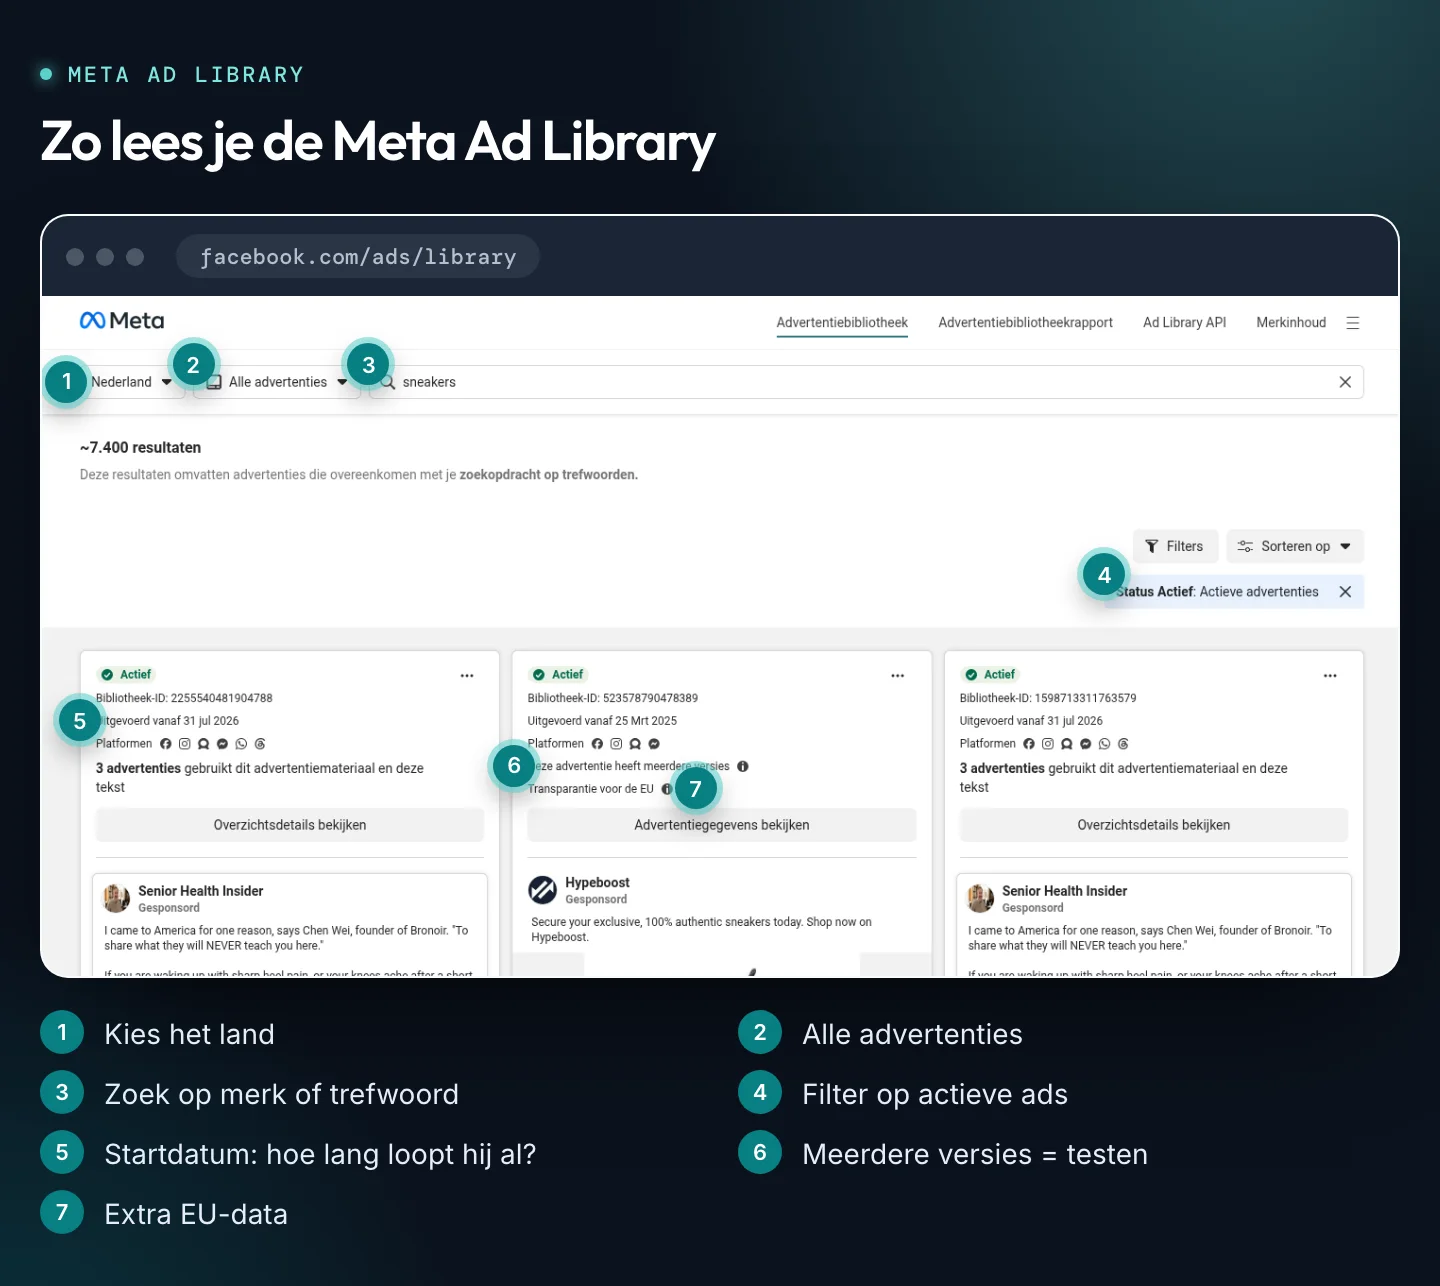Clear the sneakers search query

(1345, 382)
